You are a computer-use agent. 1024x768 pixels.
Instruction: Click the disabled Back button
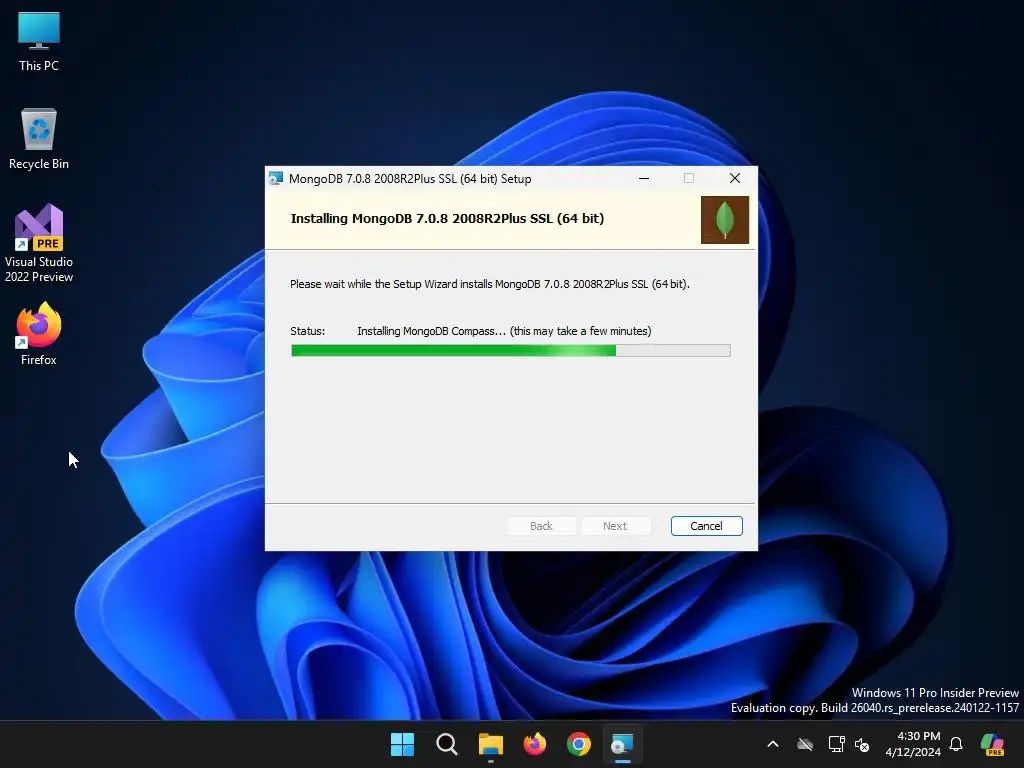pos(541,526)
